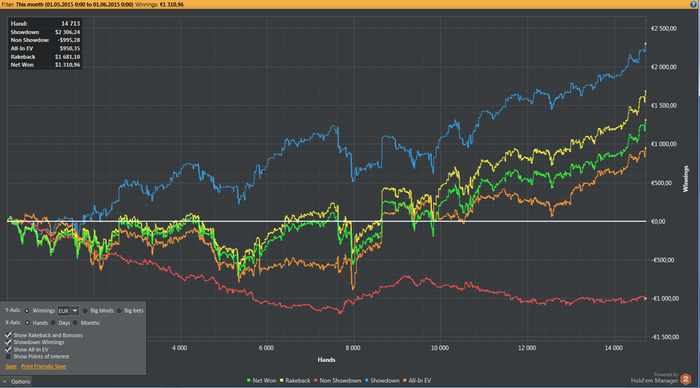Click the green Net Won legend swatch
Viewport: 700px width, 388px height.
pyautogui.click(x=249, y=381)
